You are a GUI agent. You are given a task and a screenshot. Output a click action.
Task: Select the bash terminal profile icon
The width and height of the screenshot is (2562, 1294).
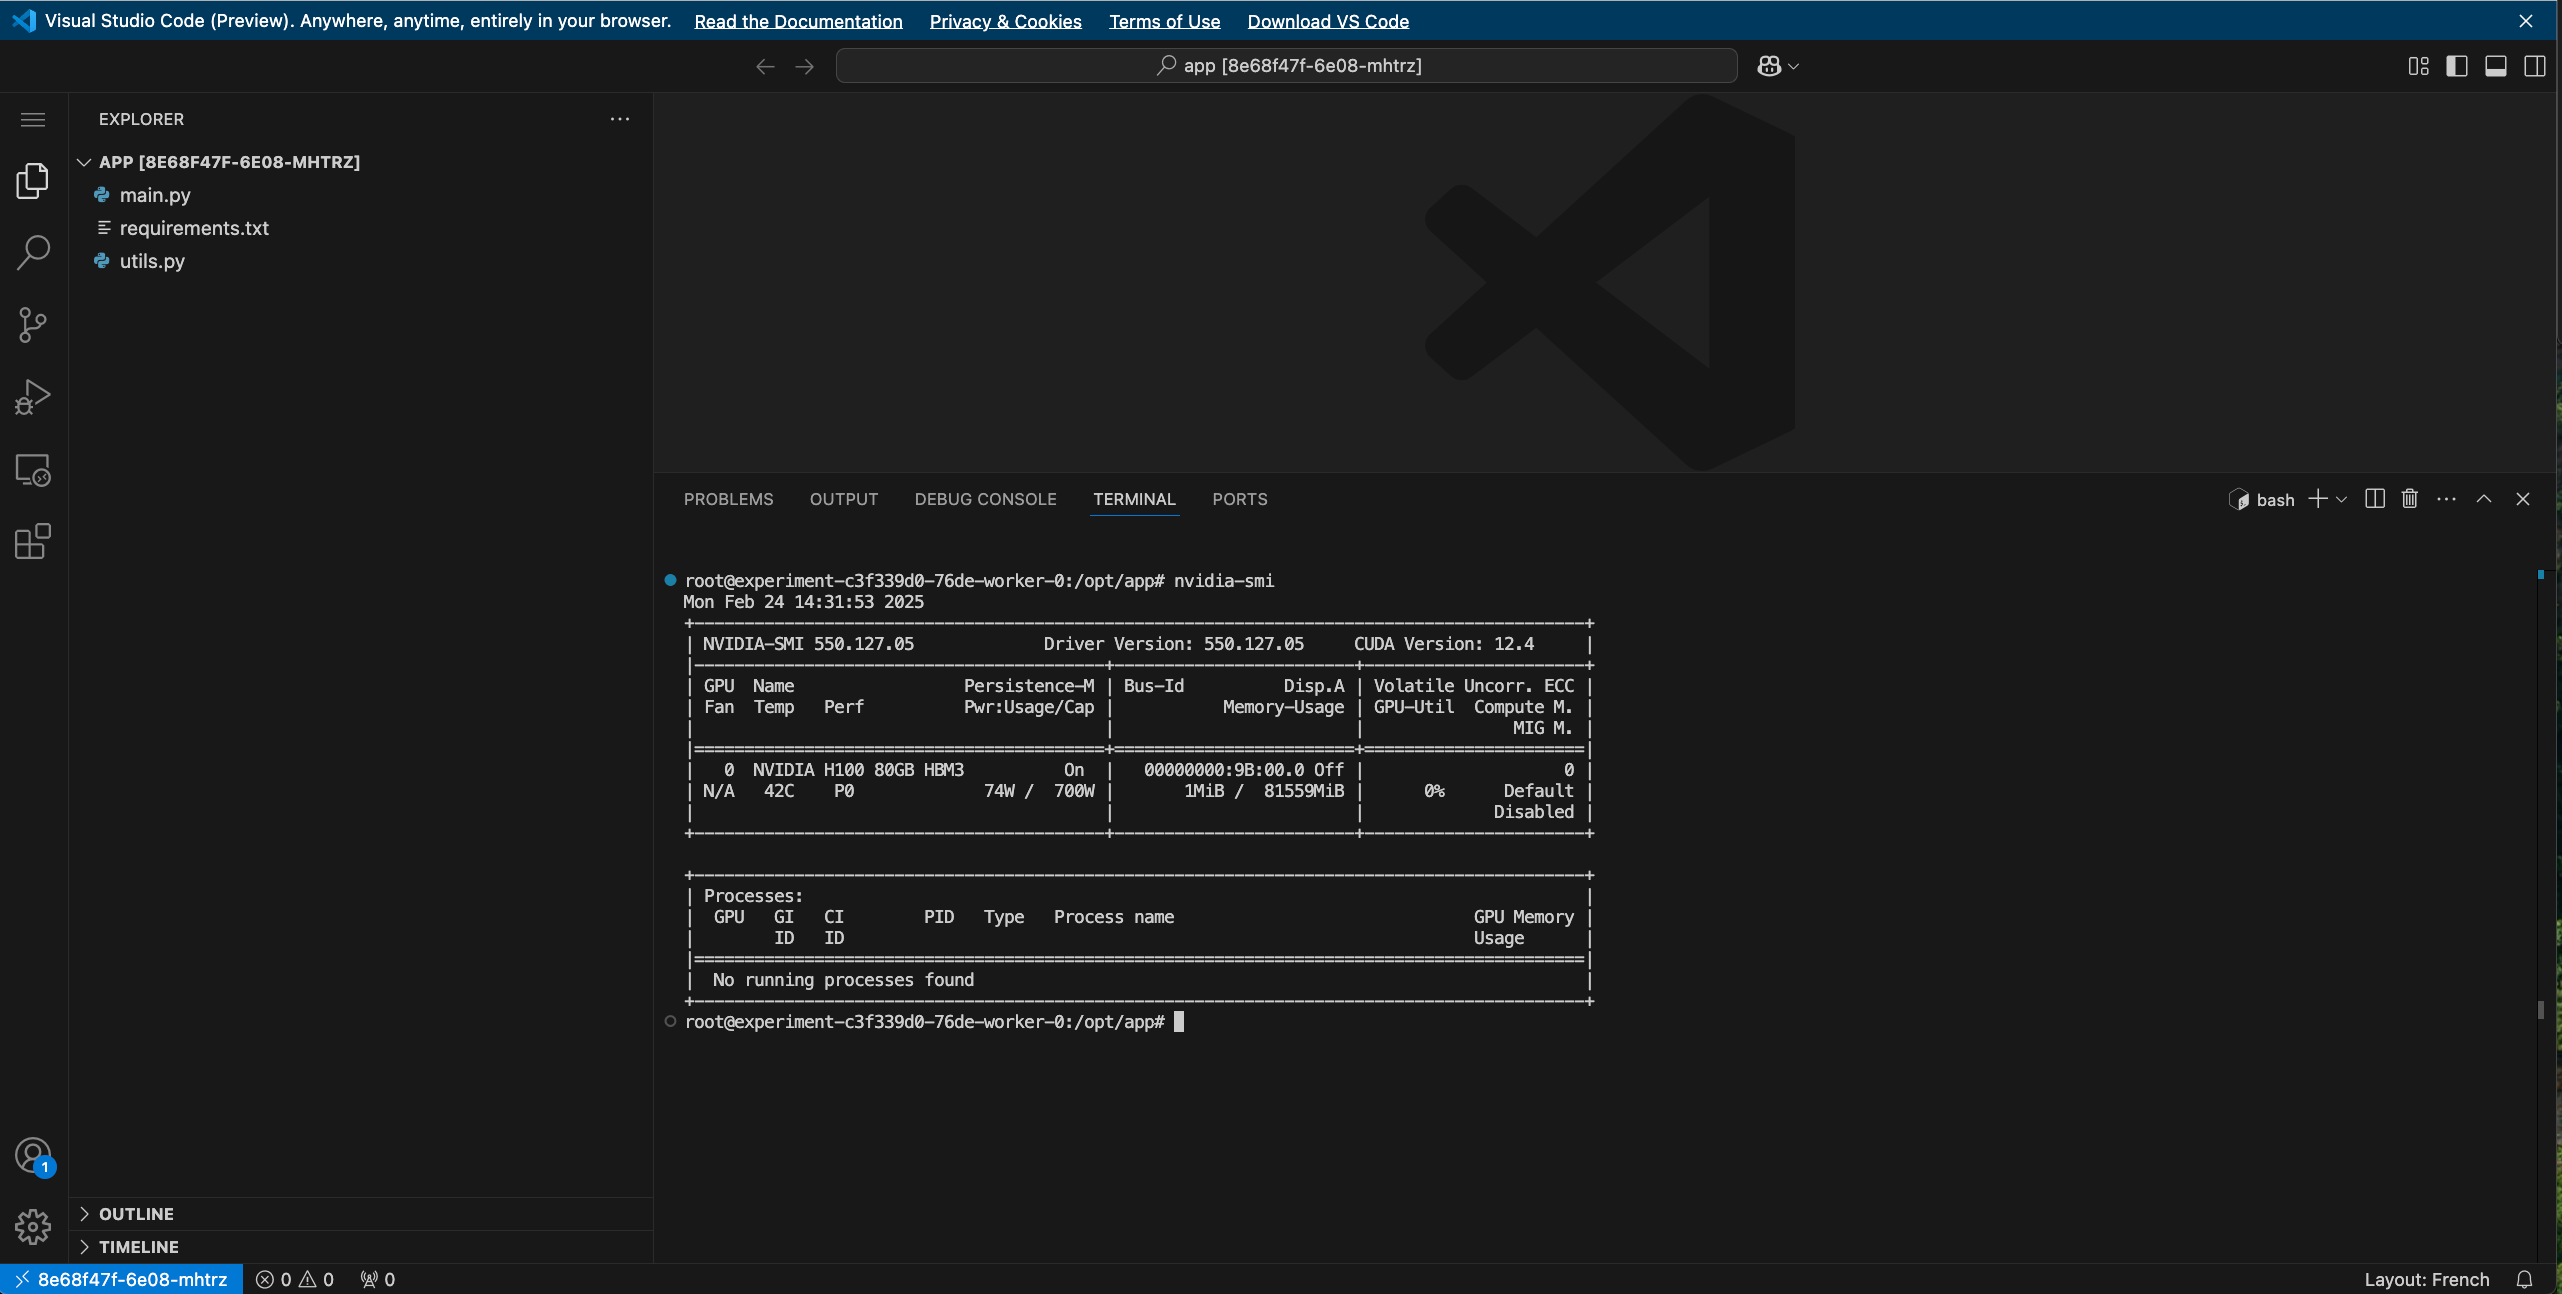click(x=2239, y=500)
